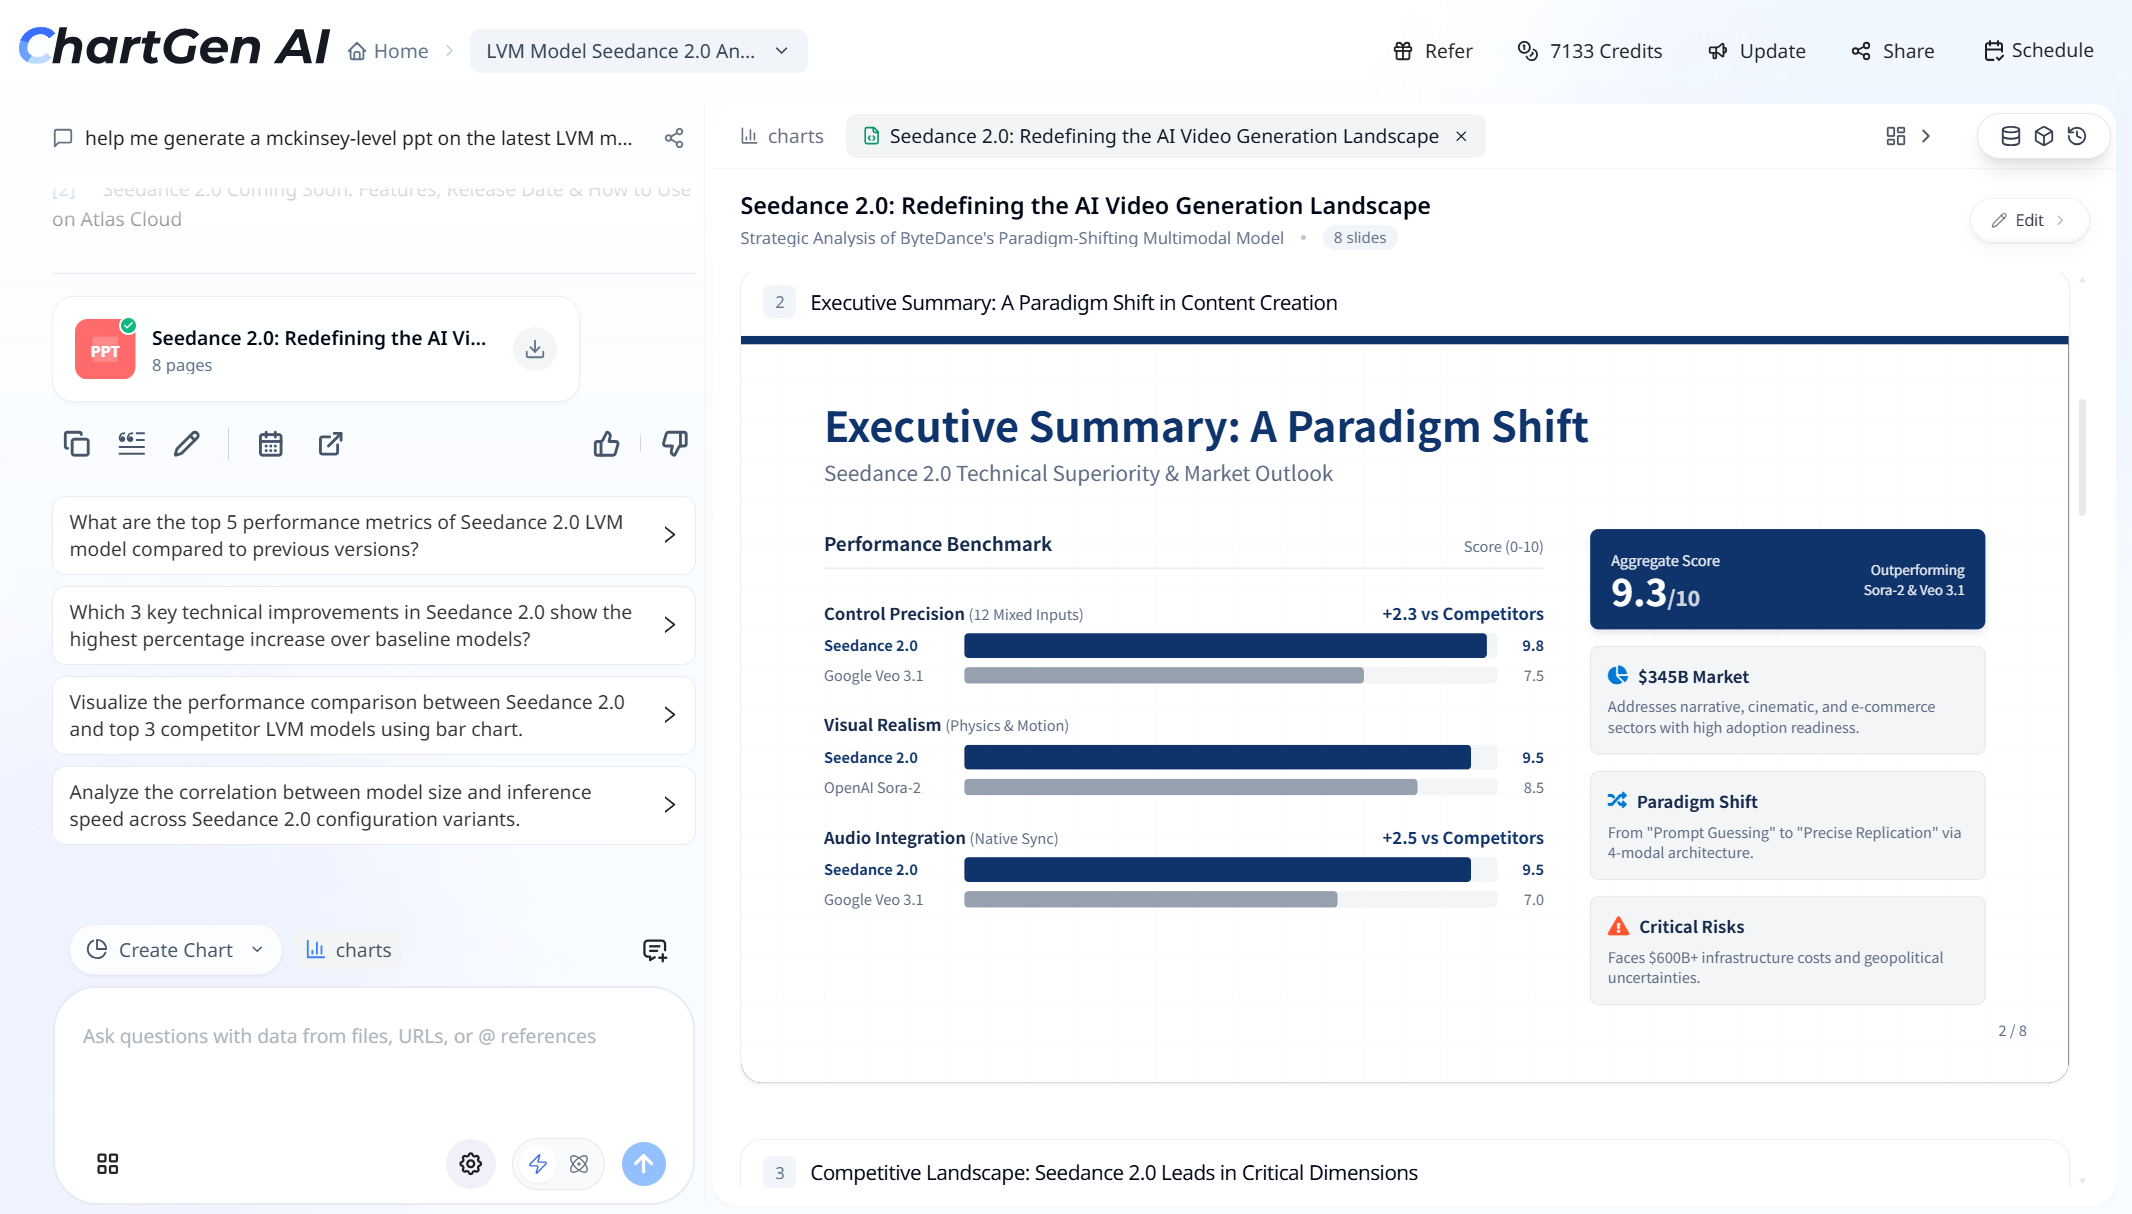Click the quote reference icon
This screenshot has height=1214, width=2132.
[x=132, y=443]
